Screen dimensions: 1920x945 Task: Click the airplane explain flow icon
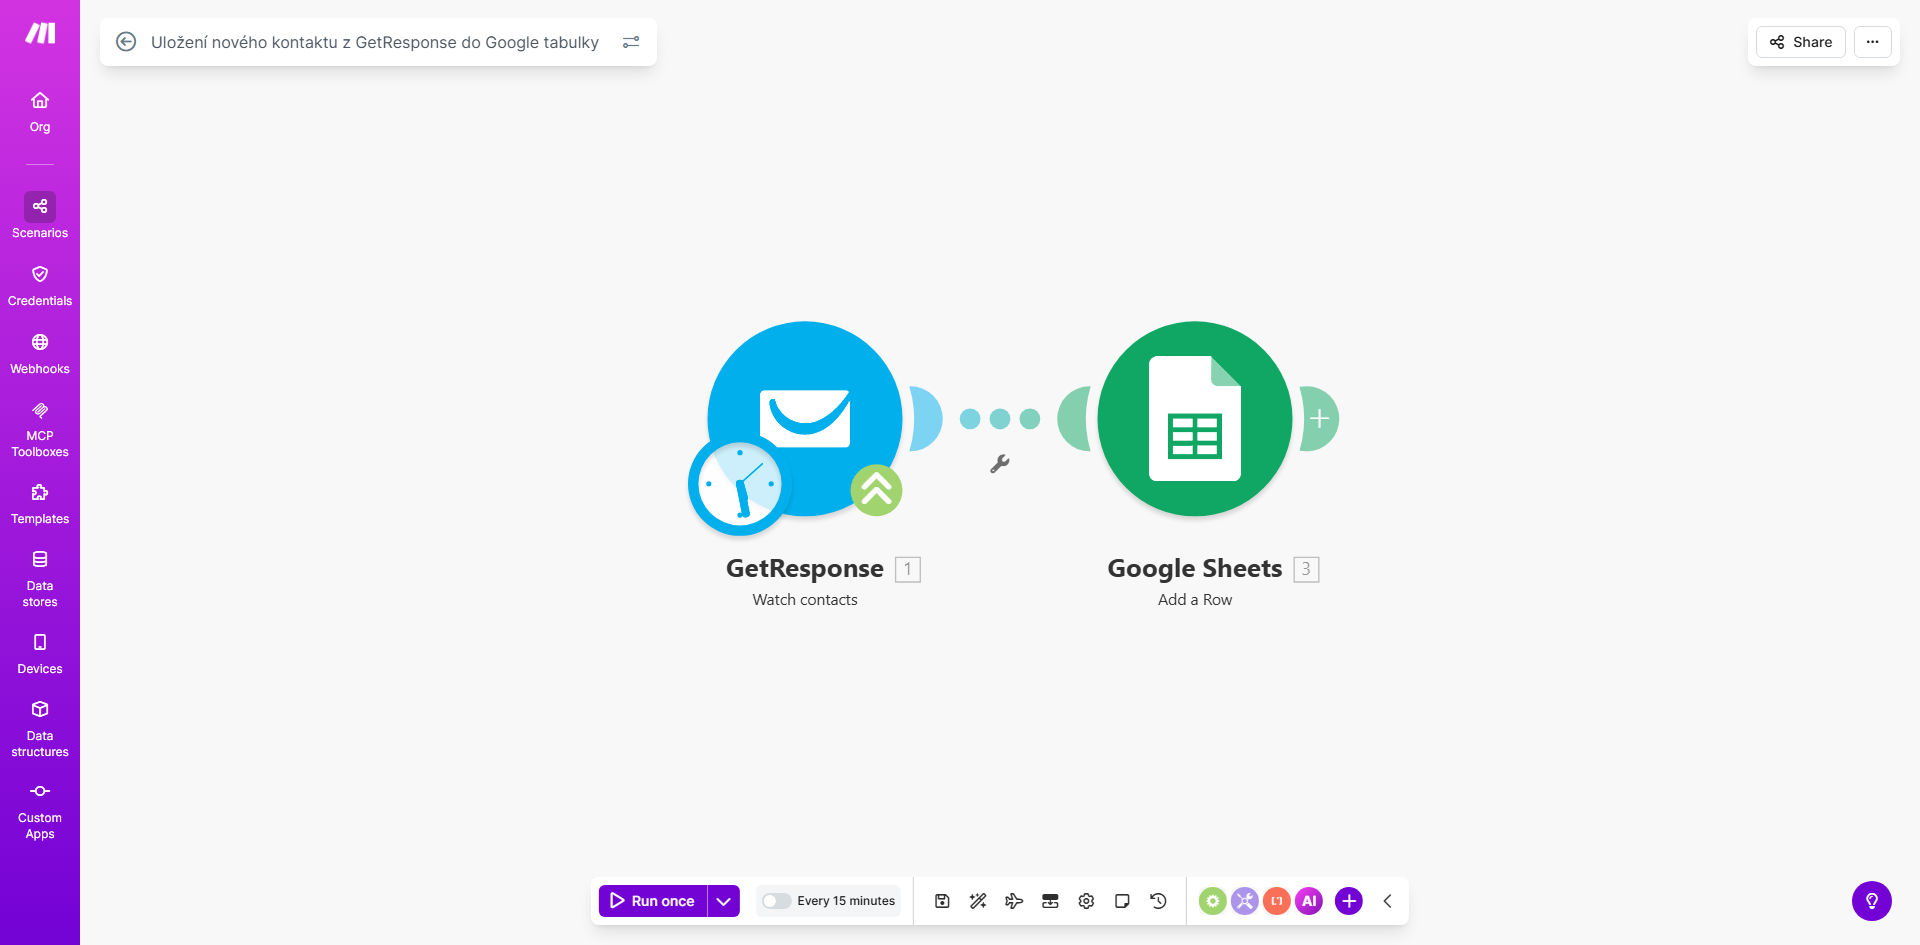point(1014,901)
